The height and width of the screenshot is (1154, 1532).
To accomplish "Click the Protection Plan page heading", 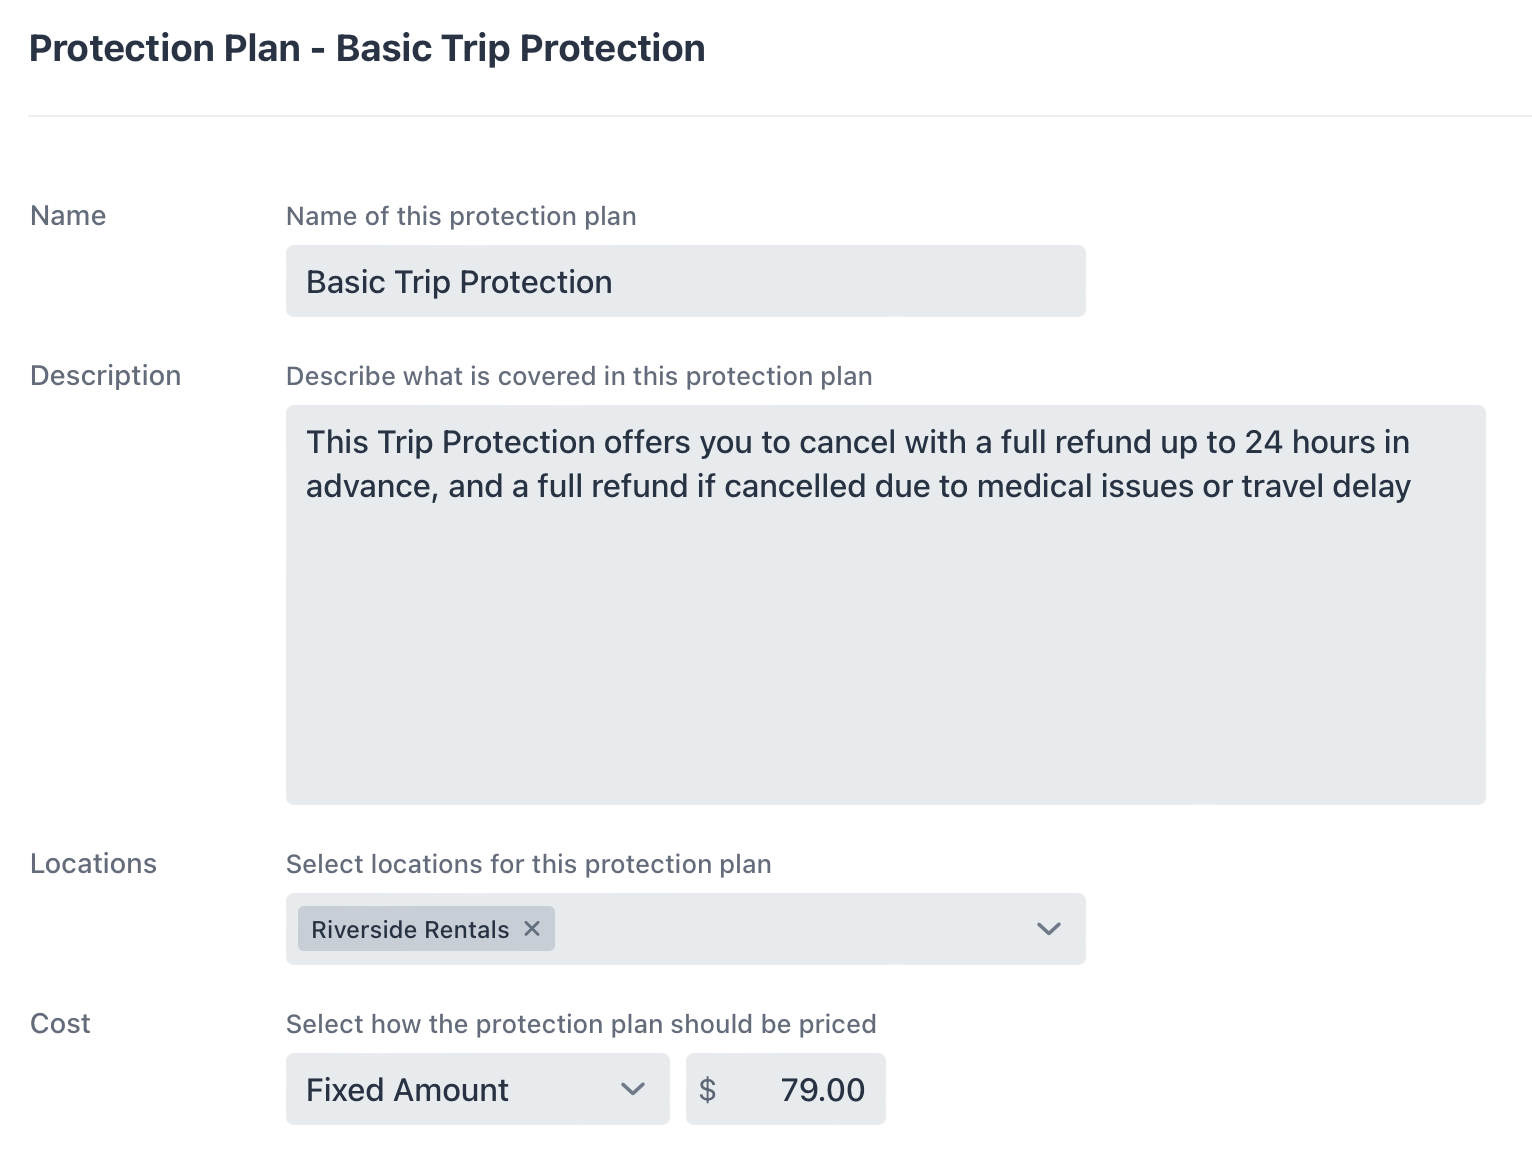I will point(367,49).
